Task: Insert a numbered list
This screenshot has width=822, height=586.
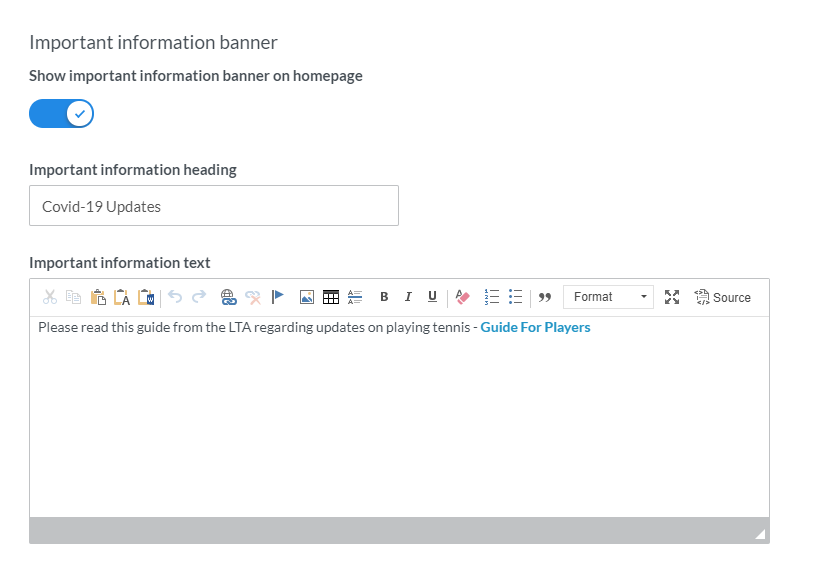Action: tap(491, 297)
